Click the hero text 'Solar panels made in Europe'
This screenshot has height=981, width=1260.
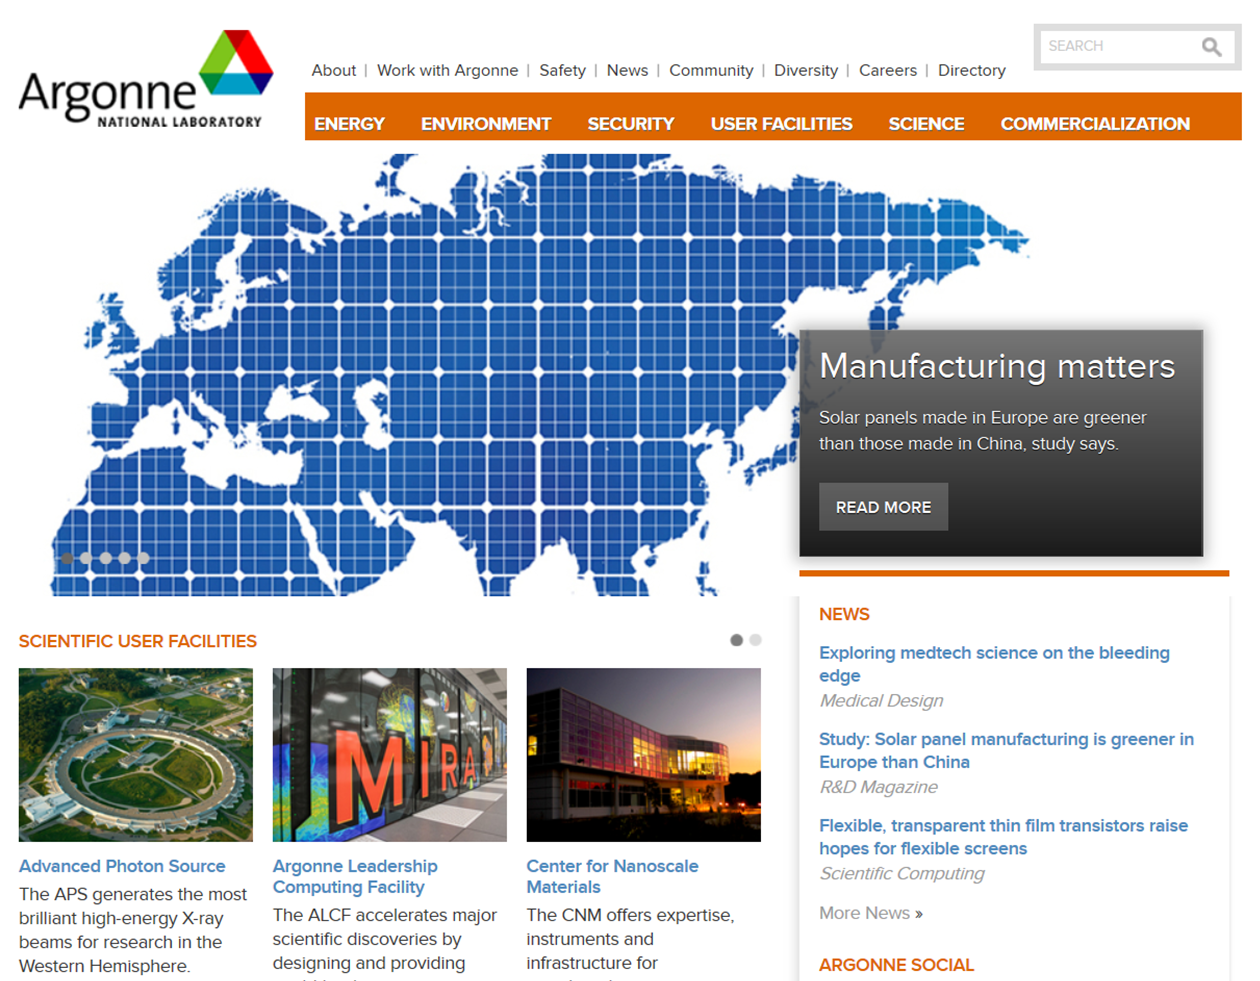coord(983,430)
